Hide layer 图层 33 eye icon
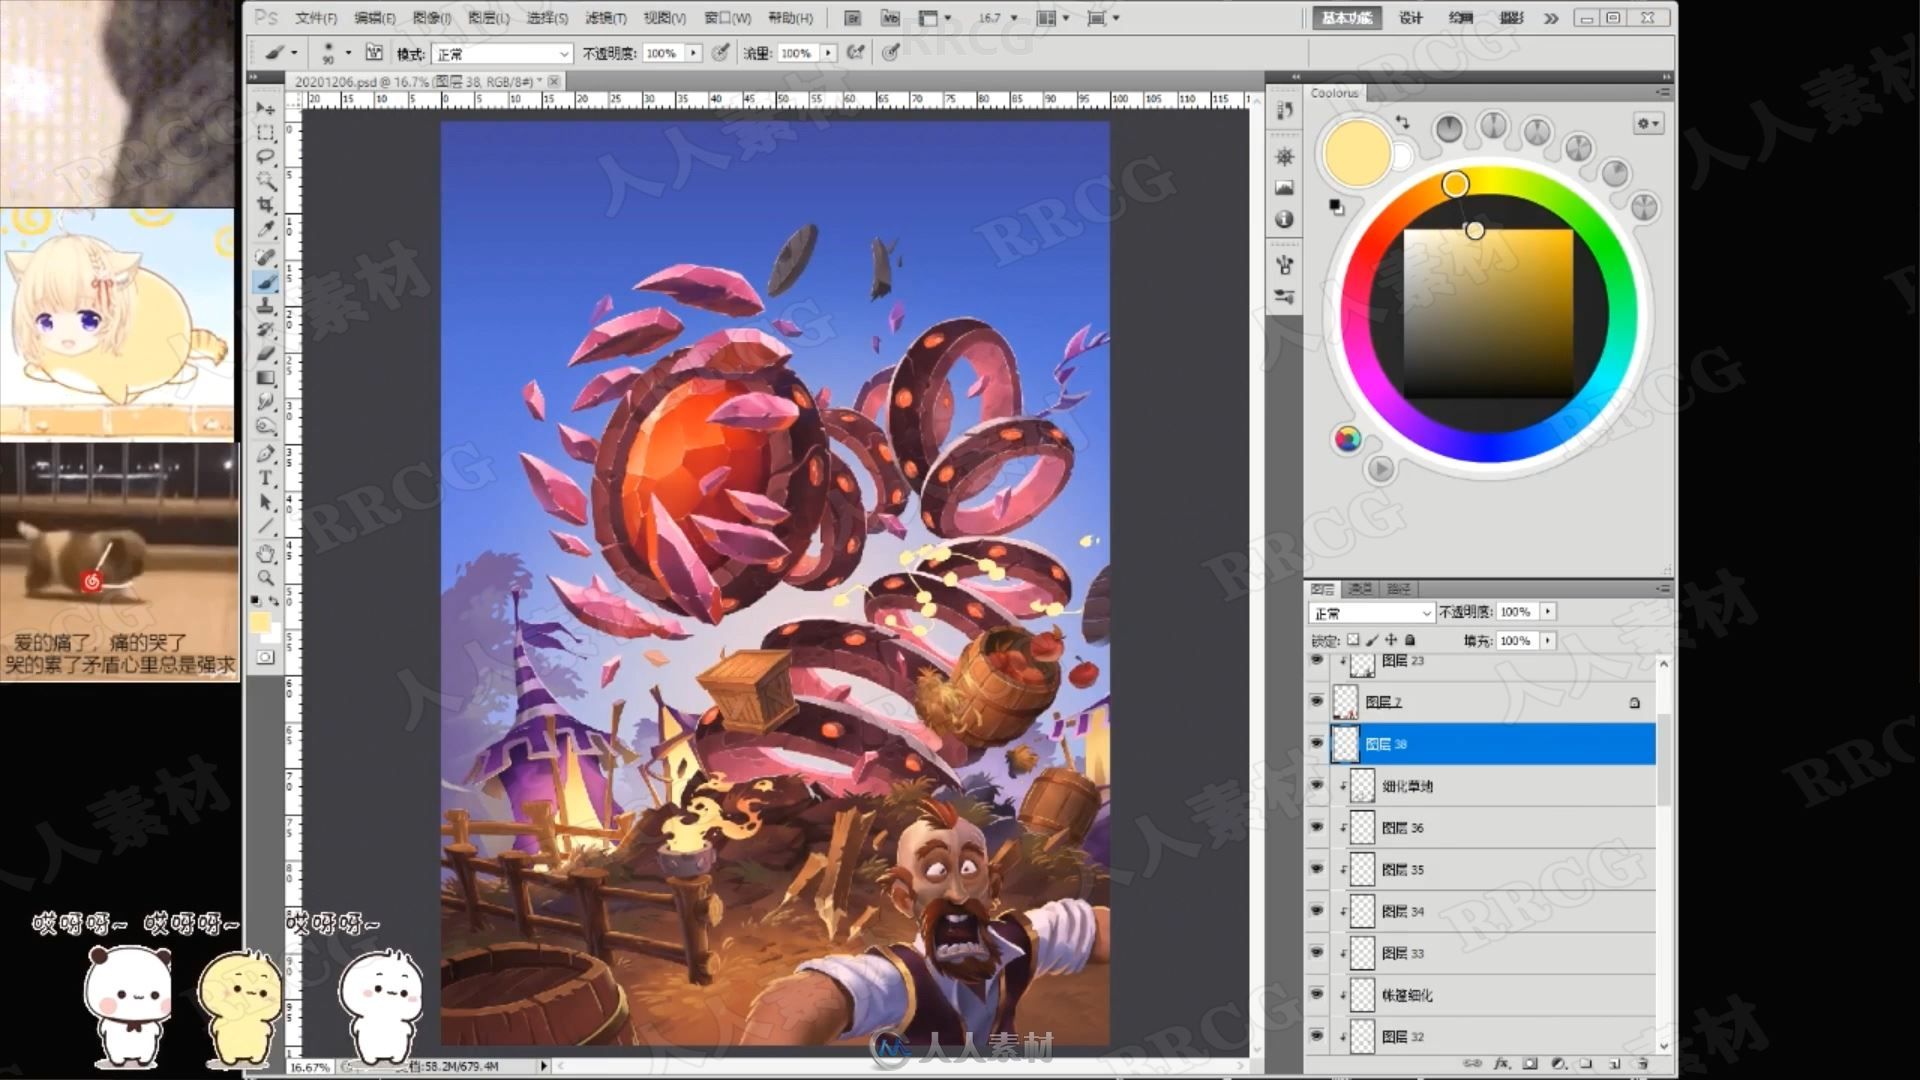This screenshot has height=1080, width=1920. click(1316, 953)
